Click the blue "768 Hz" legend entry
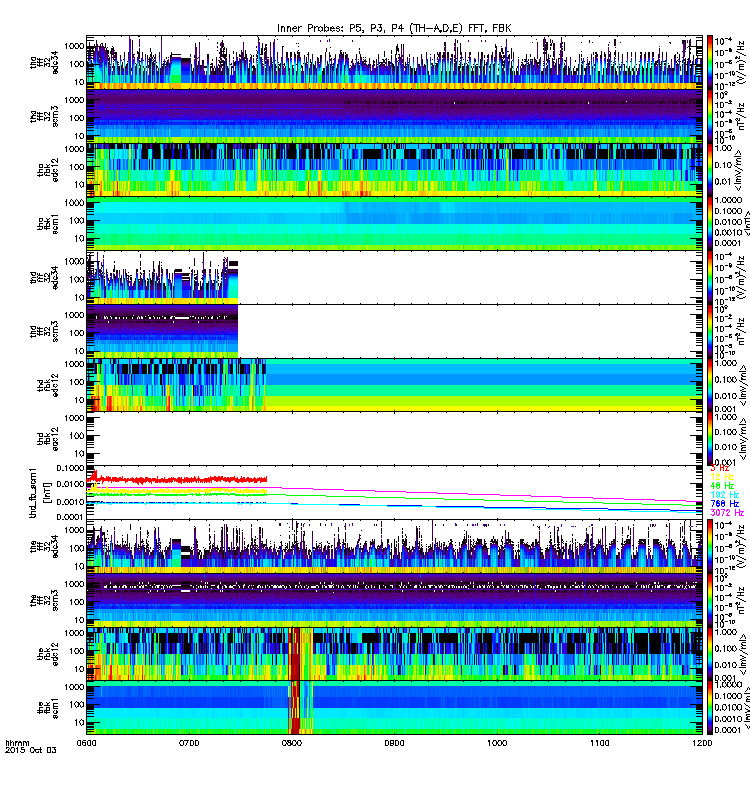Screen dimensions: 750x800 click(x=724, y=504)
